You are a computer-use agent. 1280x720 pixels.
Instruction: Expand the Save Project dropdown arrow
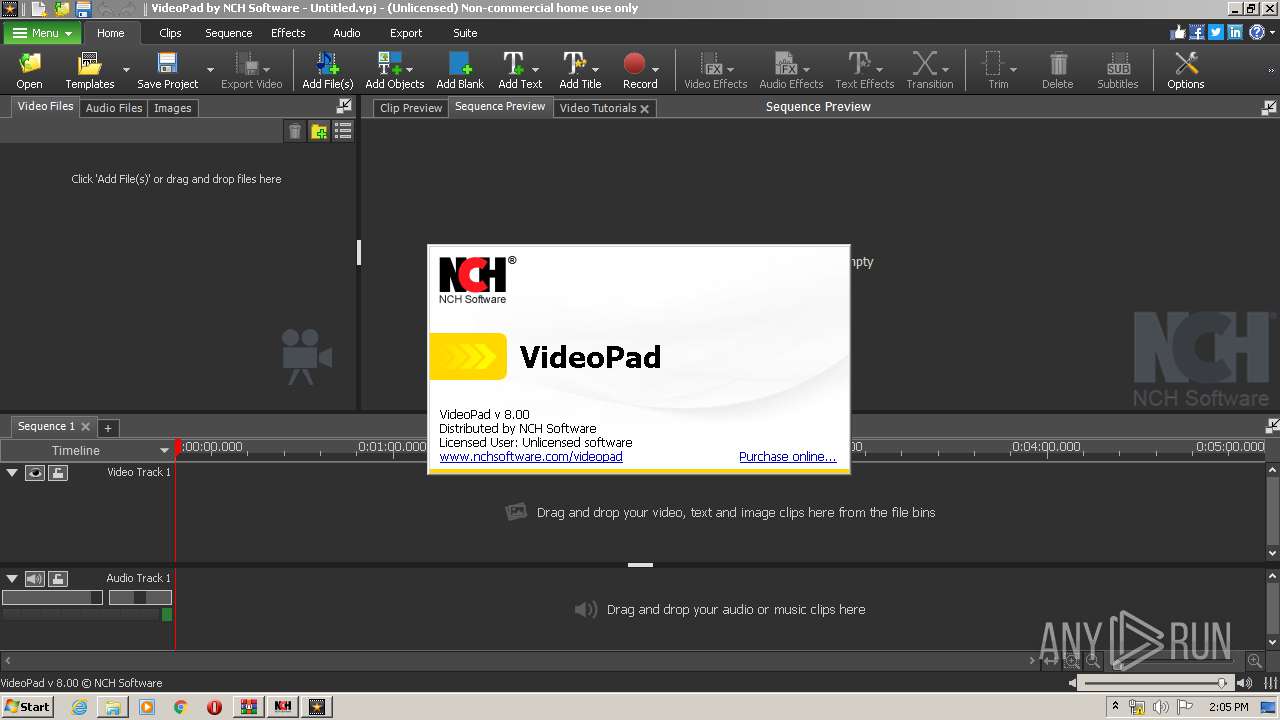[x=210, y=70]
